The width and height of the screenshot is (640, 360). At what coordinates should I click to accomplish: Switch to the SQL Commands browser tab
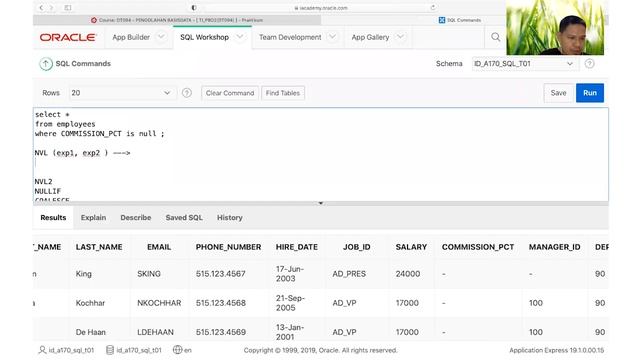(x=460, y=20)
